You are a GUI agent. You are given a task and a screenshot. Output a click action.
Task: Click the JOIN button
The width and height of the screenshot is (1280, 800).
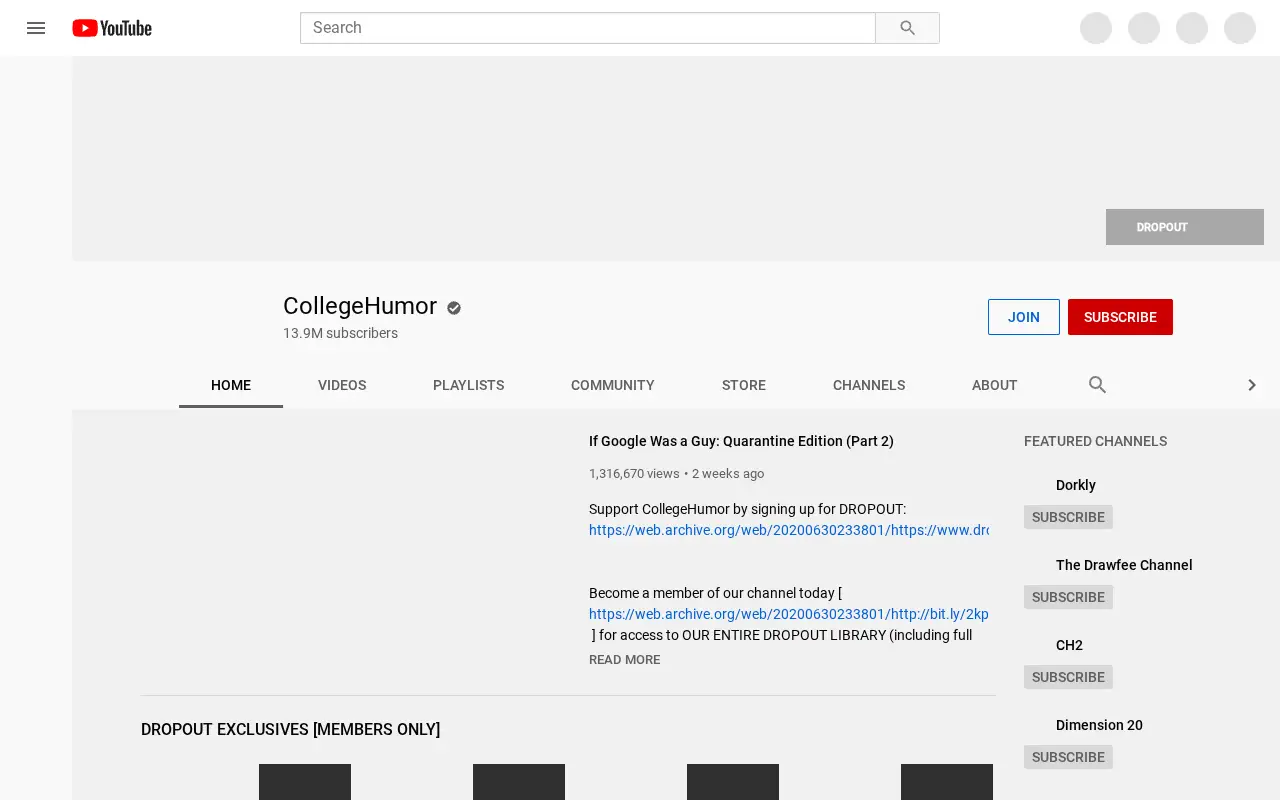pyautogui.click(x=1024, y=317)
